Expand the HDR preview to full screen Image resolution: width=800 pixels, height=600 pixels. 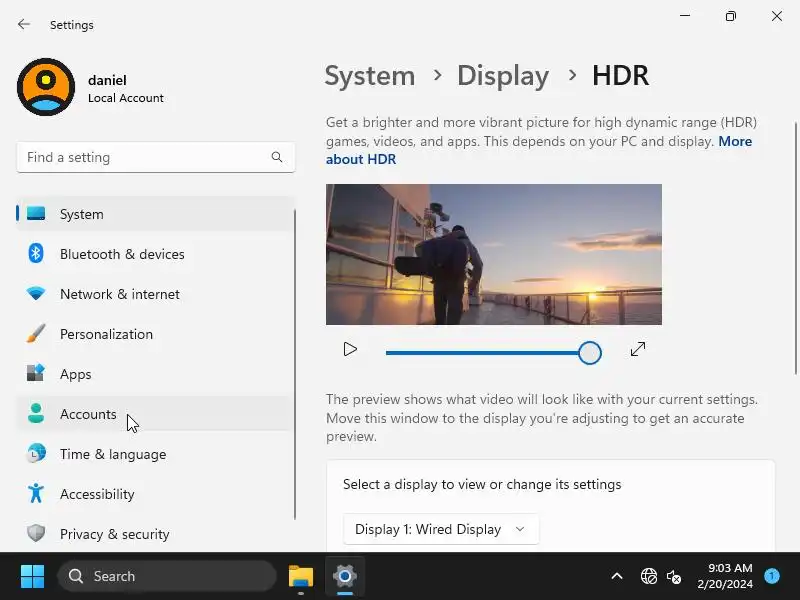(638, 349)
